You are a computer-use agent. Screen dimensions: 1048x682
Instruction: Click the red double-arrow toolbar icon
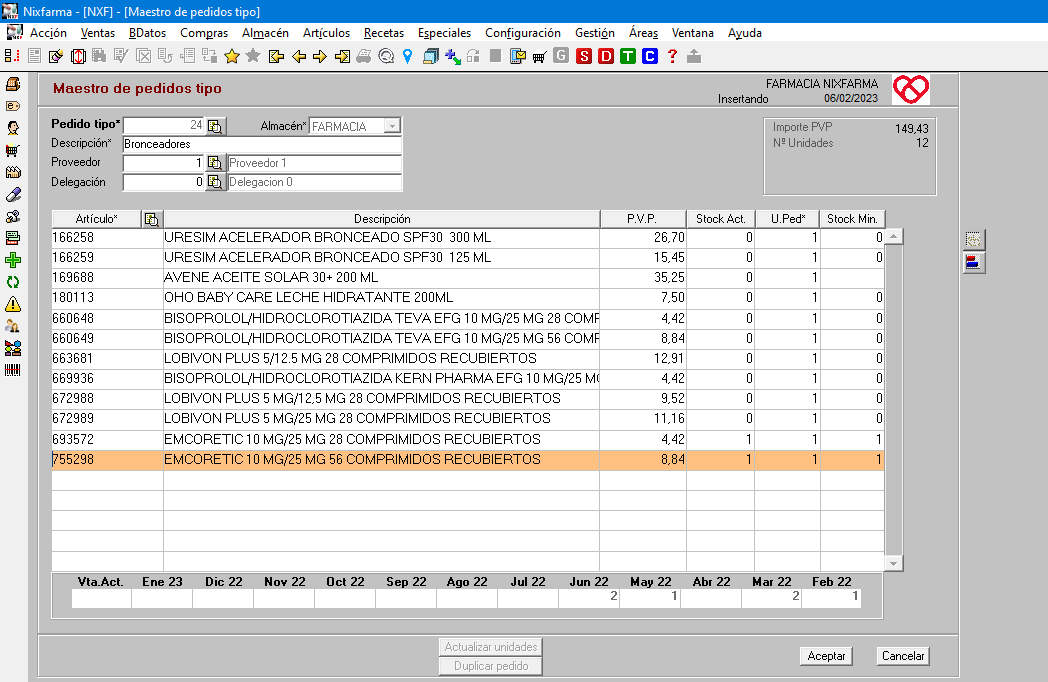78,57
